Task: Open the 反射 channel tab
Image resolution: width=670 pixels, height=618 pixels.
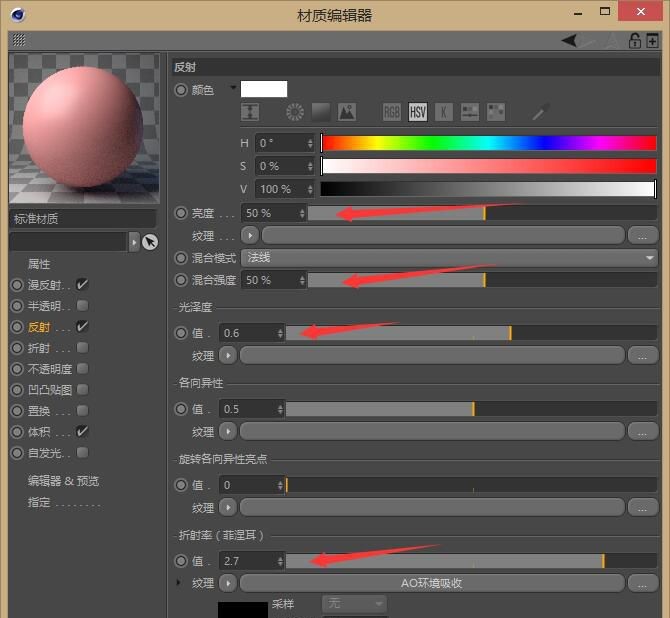Action: (x=39, y=327)
